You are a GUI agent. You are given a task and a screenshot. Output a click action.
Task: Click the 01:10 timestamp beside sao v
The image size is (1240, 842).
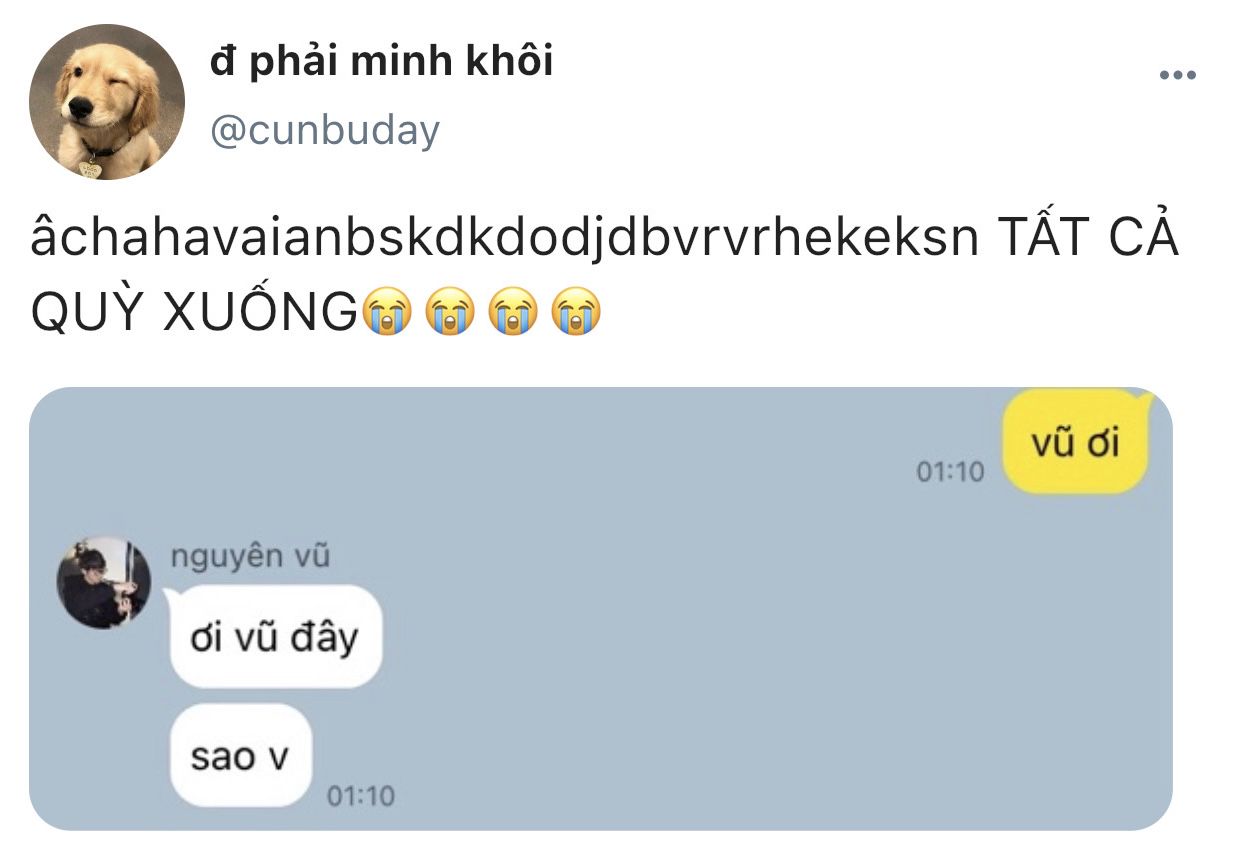(361, 796)
